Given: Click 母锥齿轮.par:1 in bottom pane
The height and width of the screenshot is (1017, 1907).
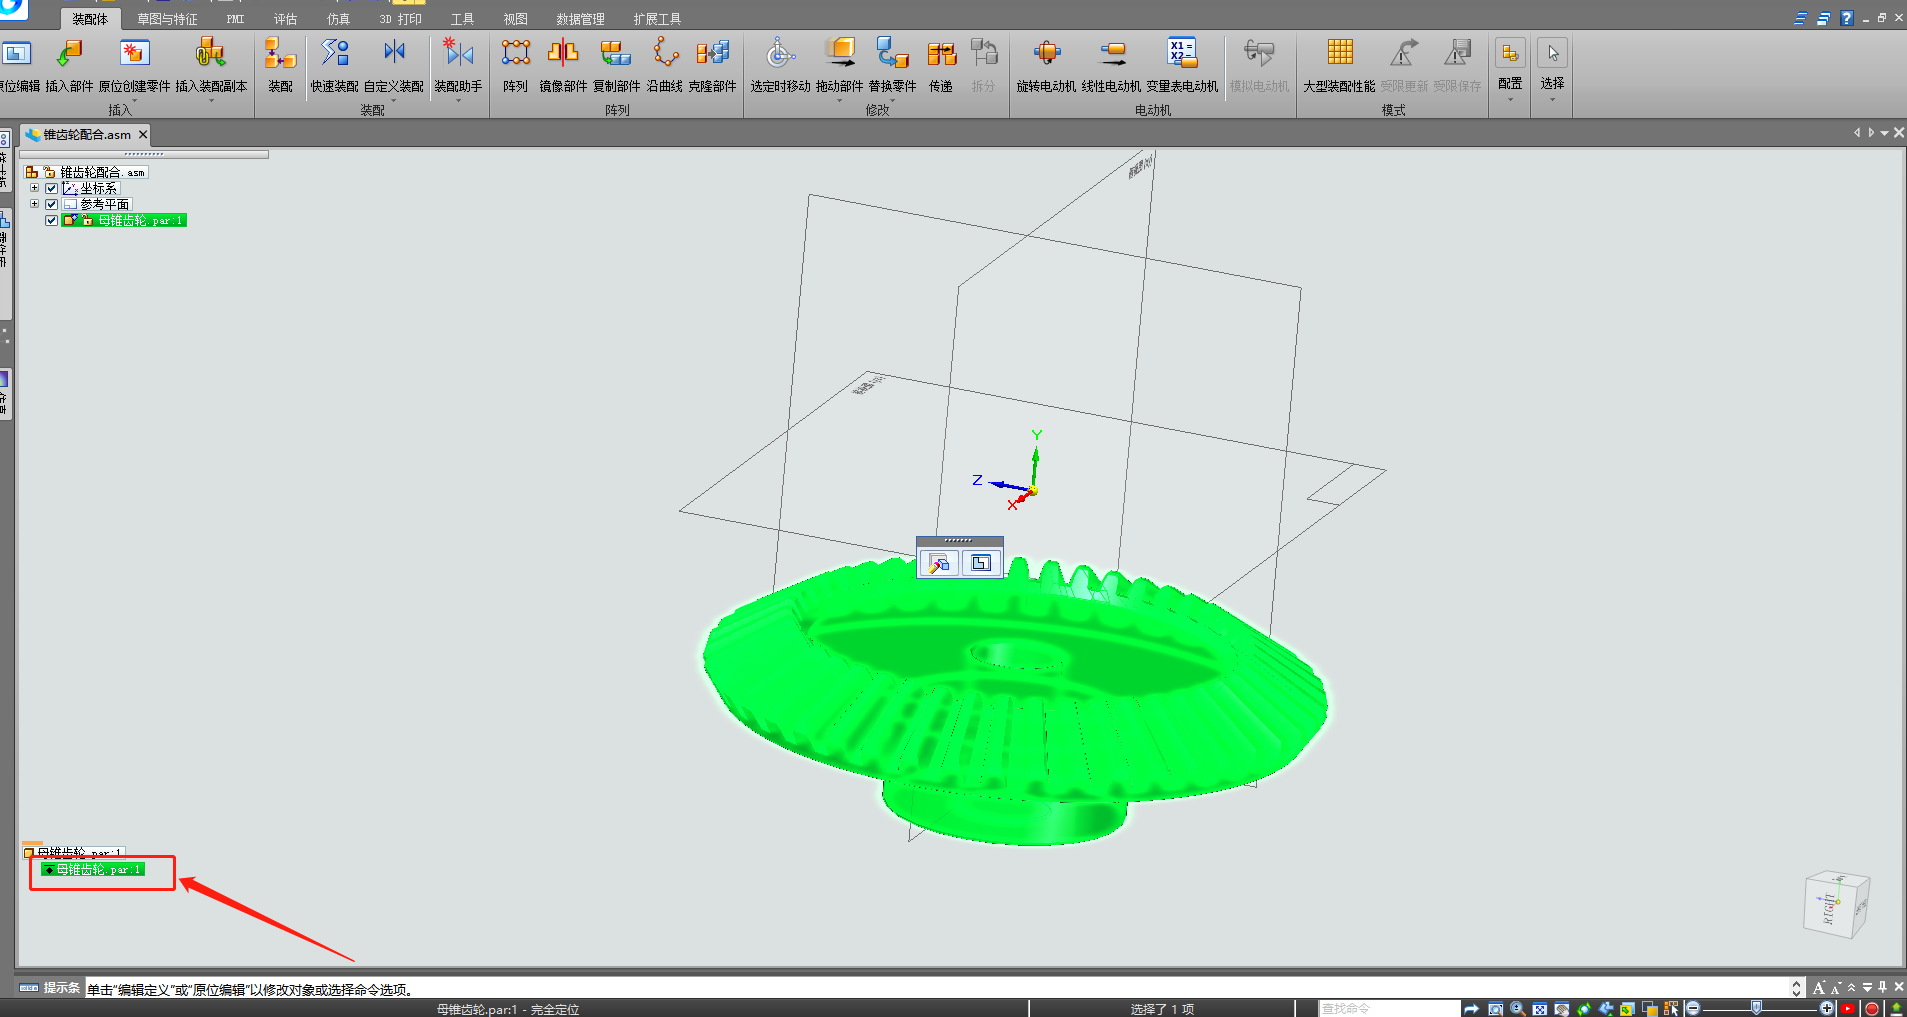Looking at the screenshot, I should click(93, 870).
